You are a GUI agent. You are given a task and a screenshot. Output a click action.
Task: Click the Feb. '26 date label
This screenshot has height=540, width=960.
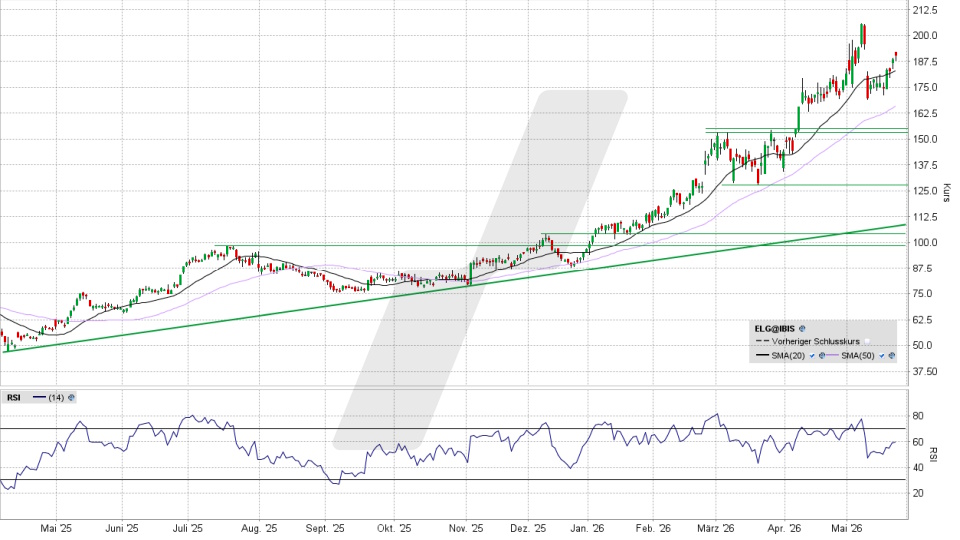point(653,528)
